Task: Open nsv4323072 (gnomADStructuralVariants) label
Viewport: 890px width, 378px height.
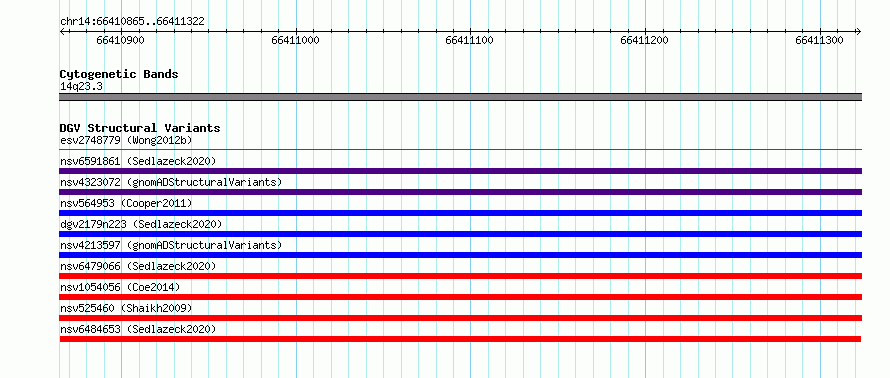Action: click(171, 182)
